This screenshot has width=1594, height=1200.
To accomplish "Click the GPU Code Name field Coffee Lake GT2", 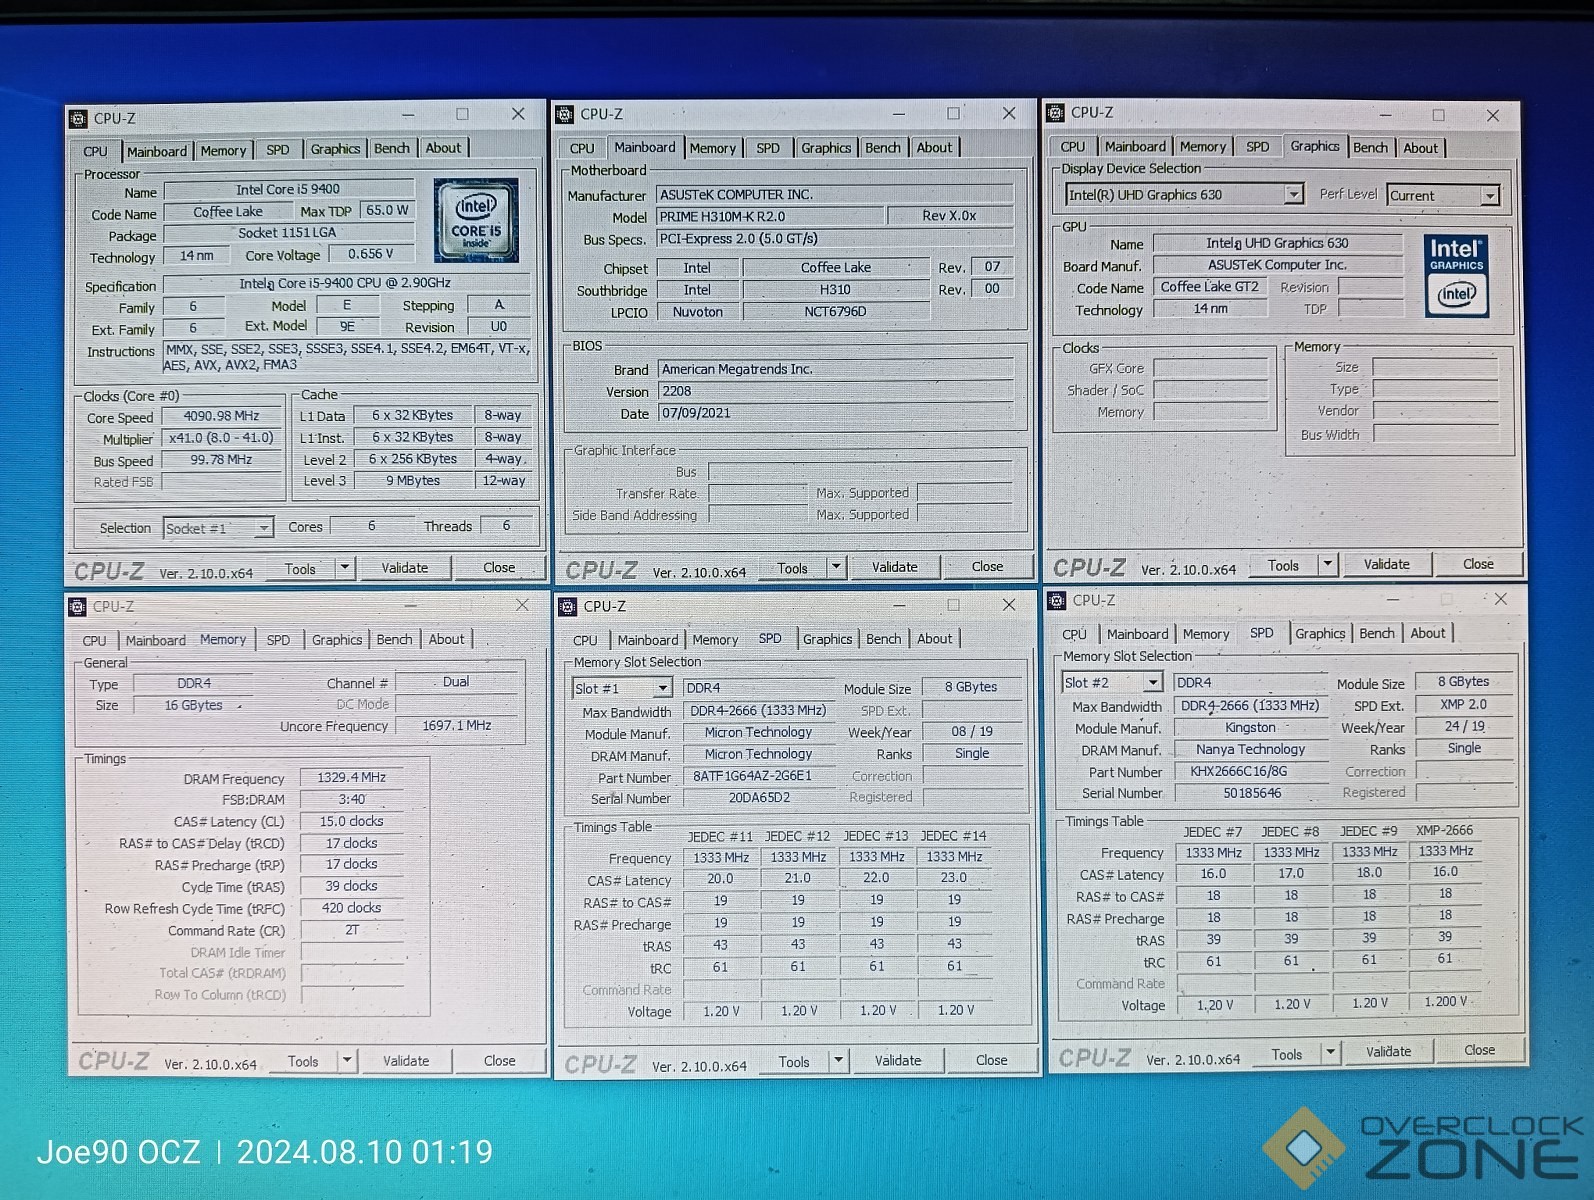I will coord(1210,287).
